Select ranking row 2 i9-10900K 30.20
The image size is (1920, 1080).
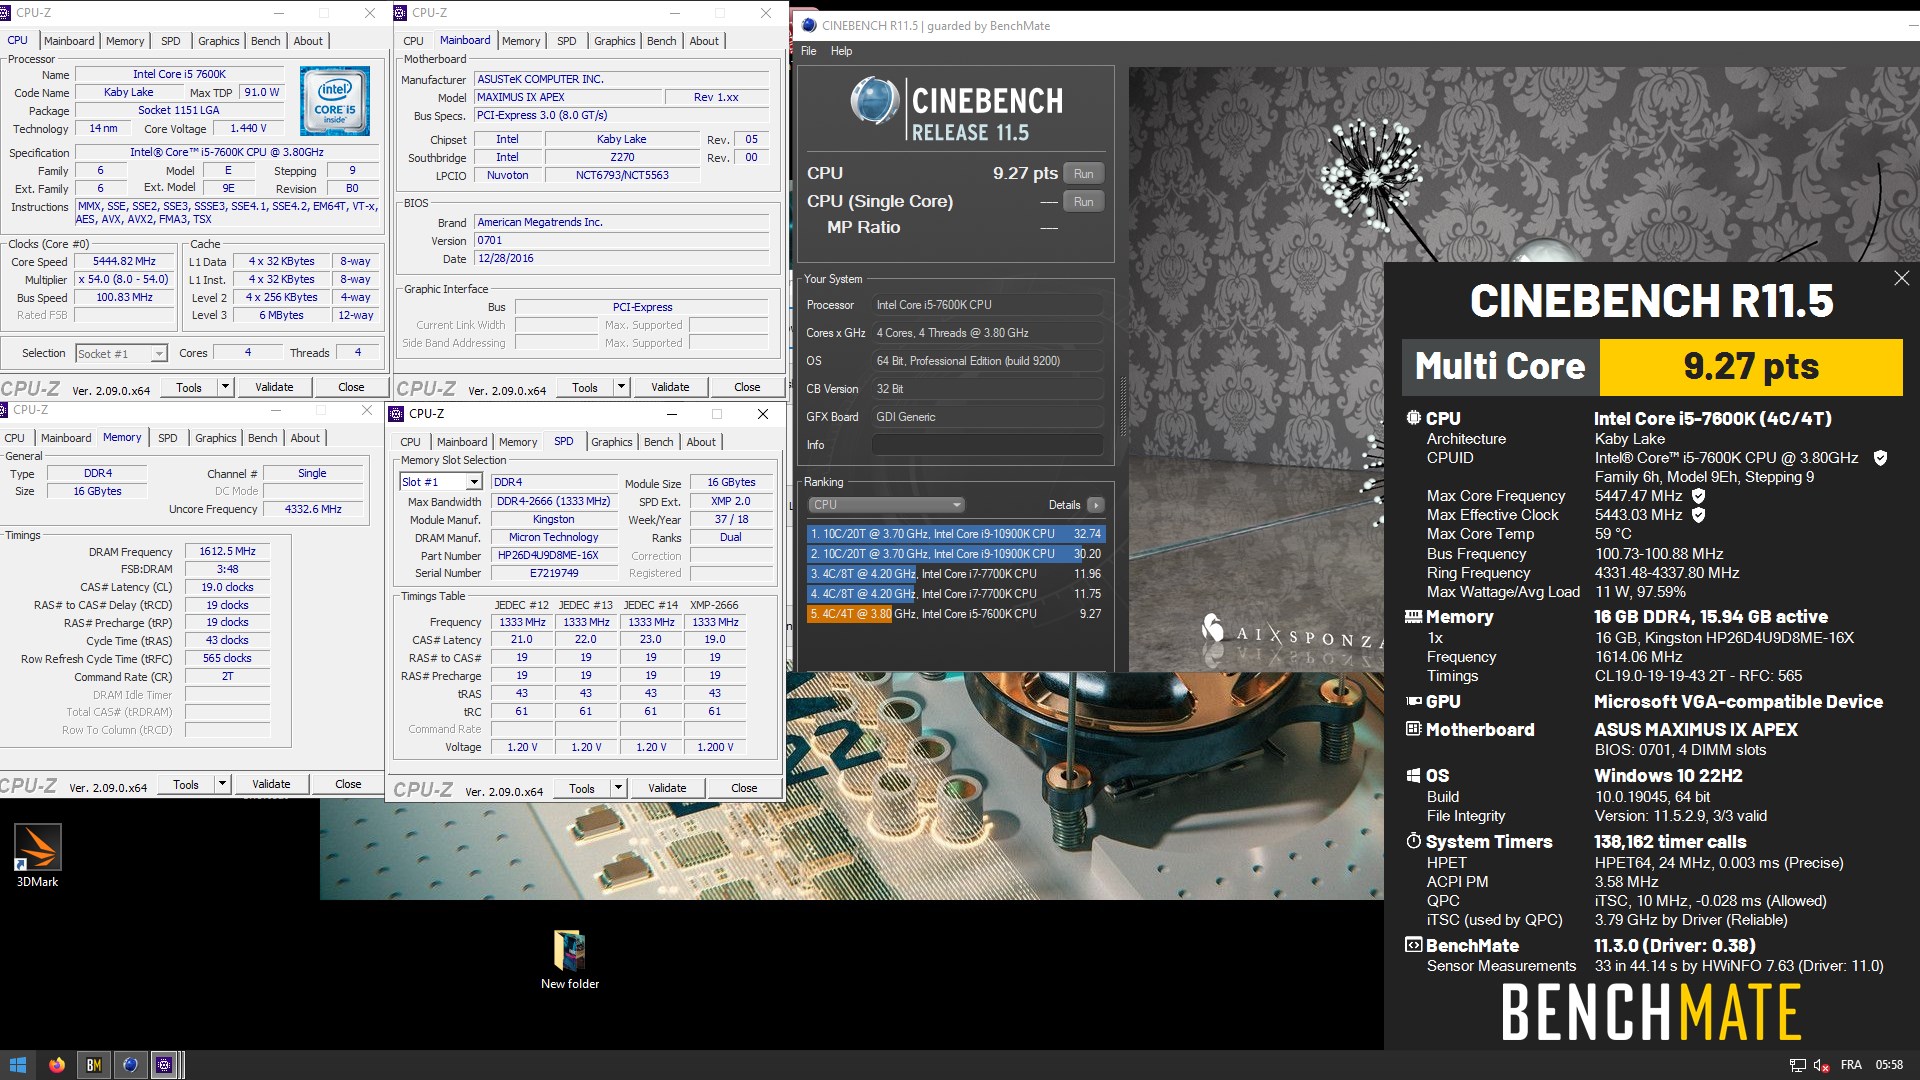coord(955,554)
